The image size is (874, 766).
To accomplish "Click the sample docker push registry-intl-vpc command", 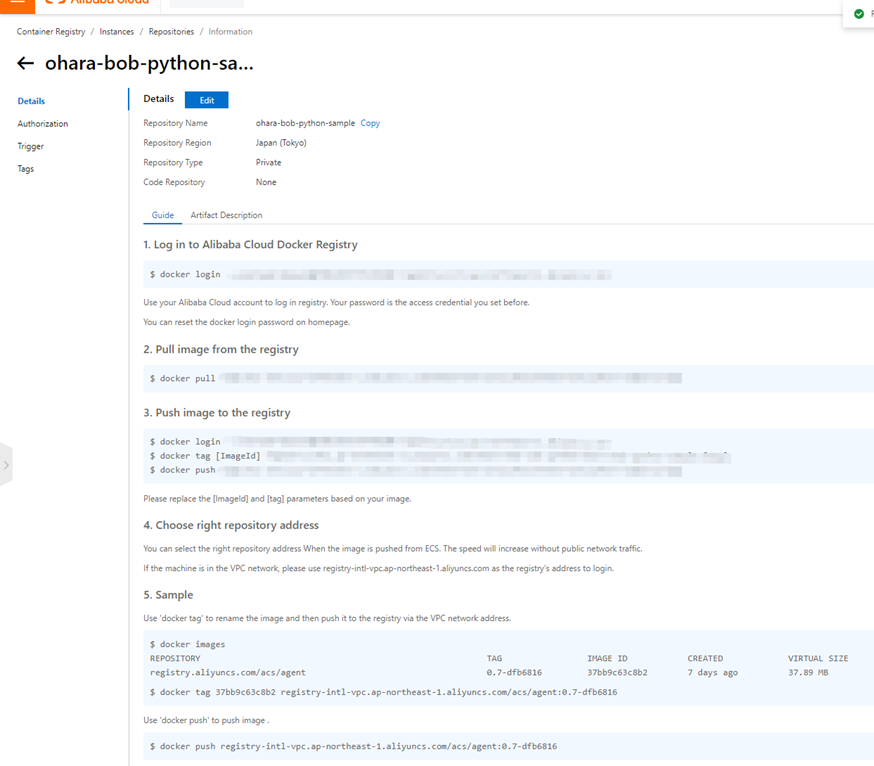I will [x=353, y=746].
